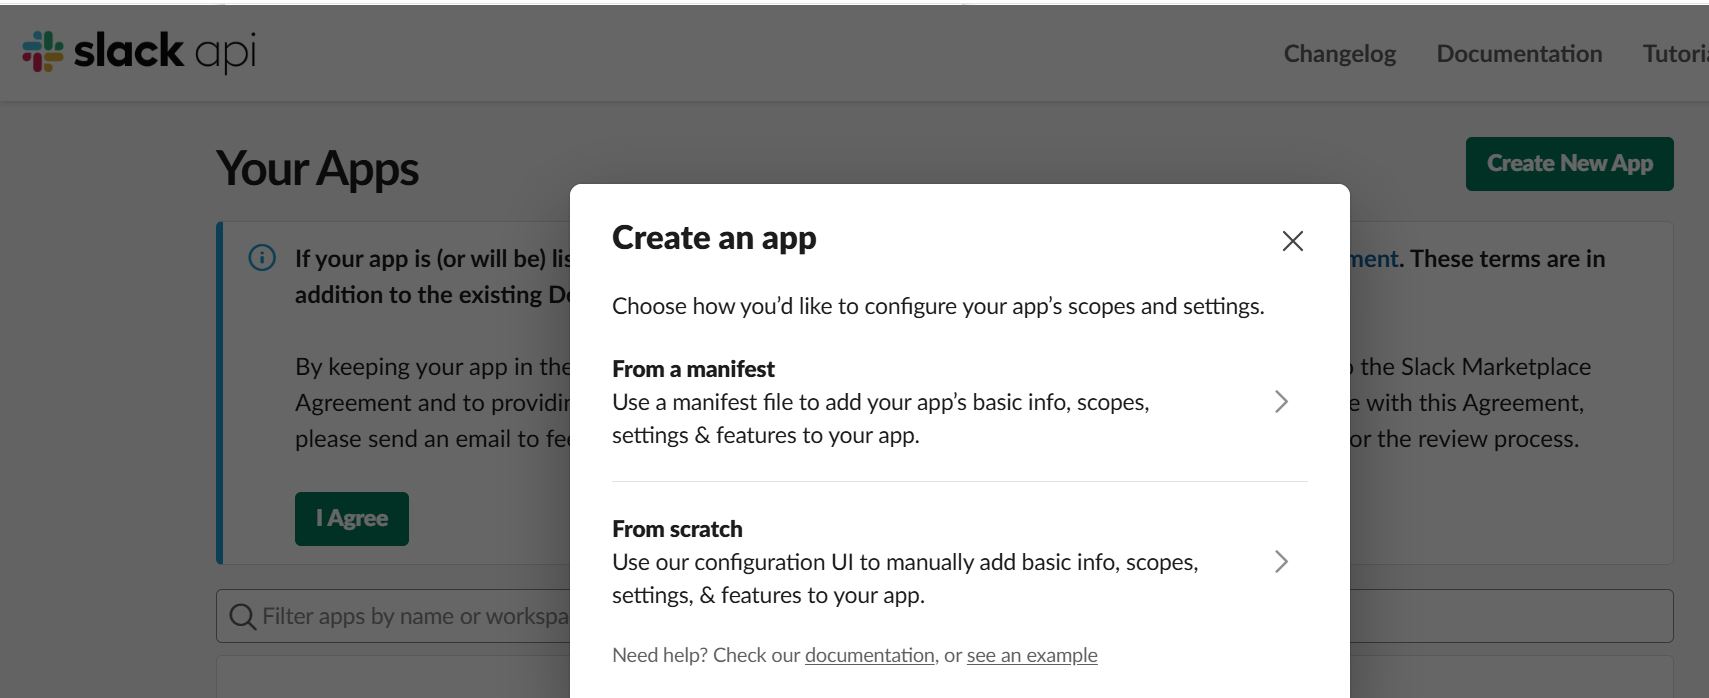Close the Create an app dialog

1292,241
